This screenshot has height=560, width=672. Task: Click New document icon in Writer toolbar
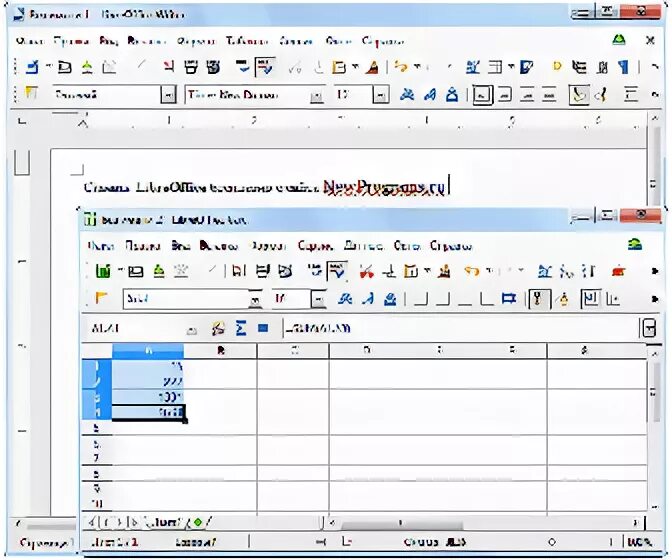click(32, 67)
